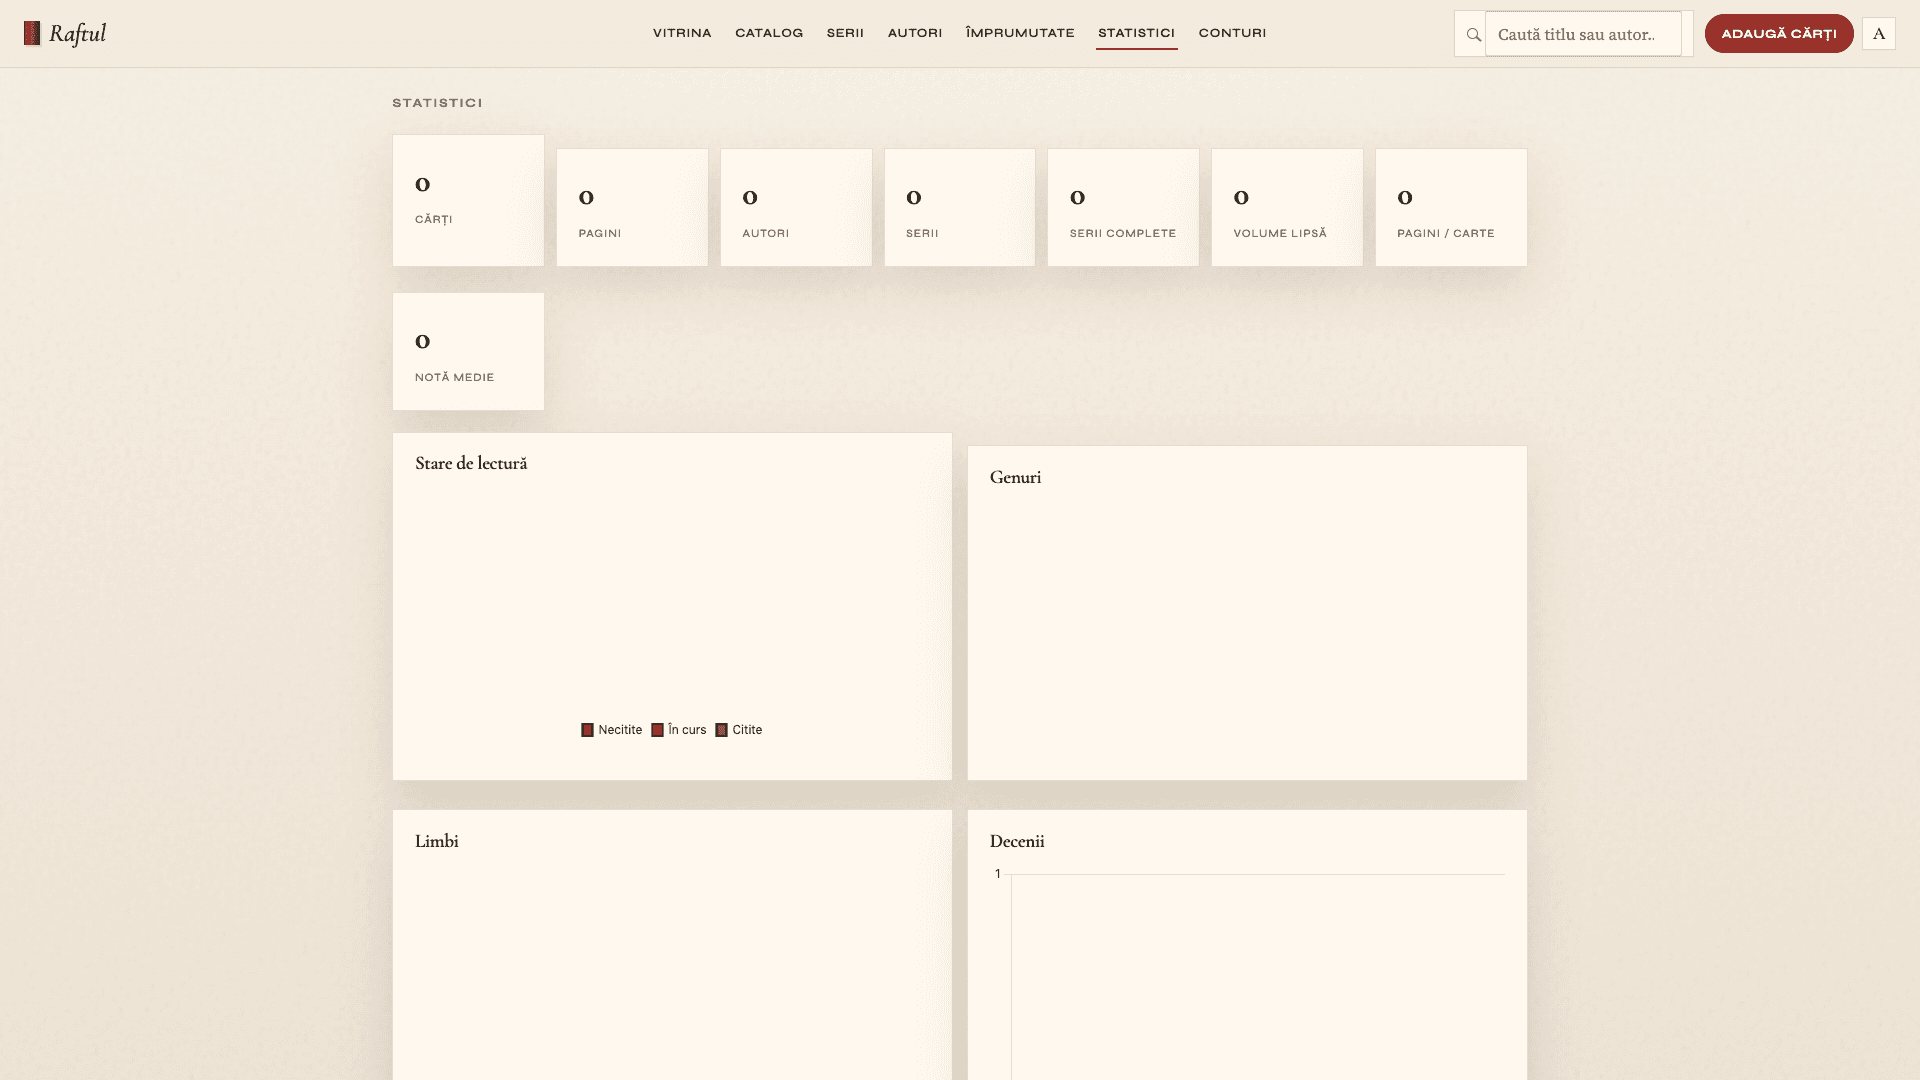Click the Raftul brand name link
This screenshot has height=1080, width=1920.
[77, 34]
